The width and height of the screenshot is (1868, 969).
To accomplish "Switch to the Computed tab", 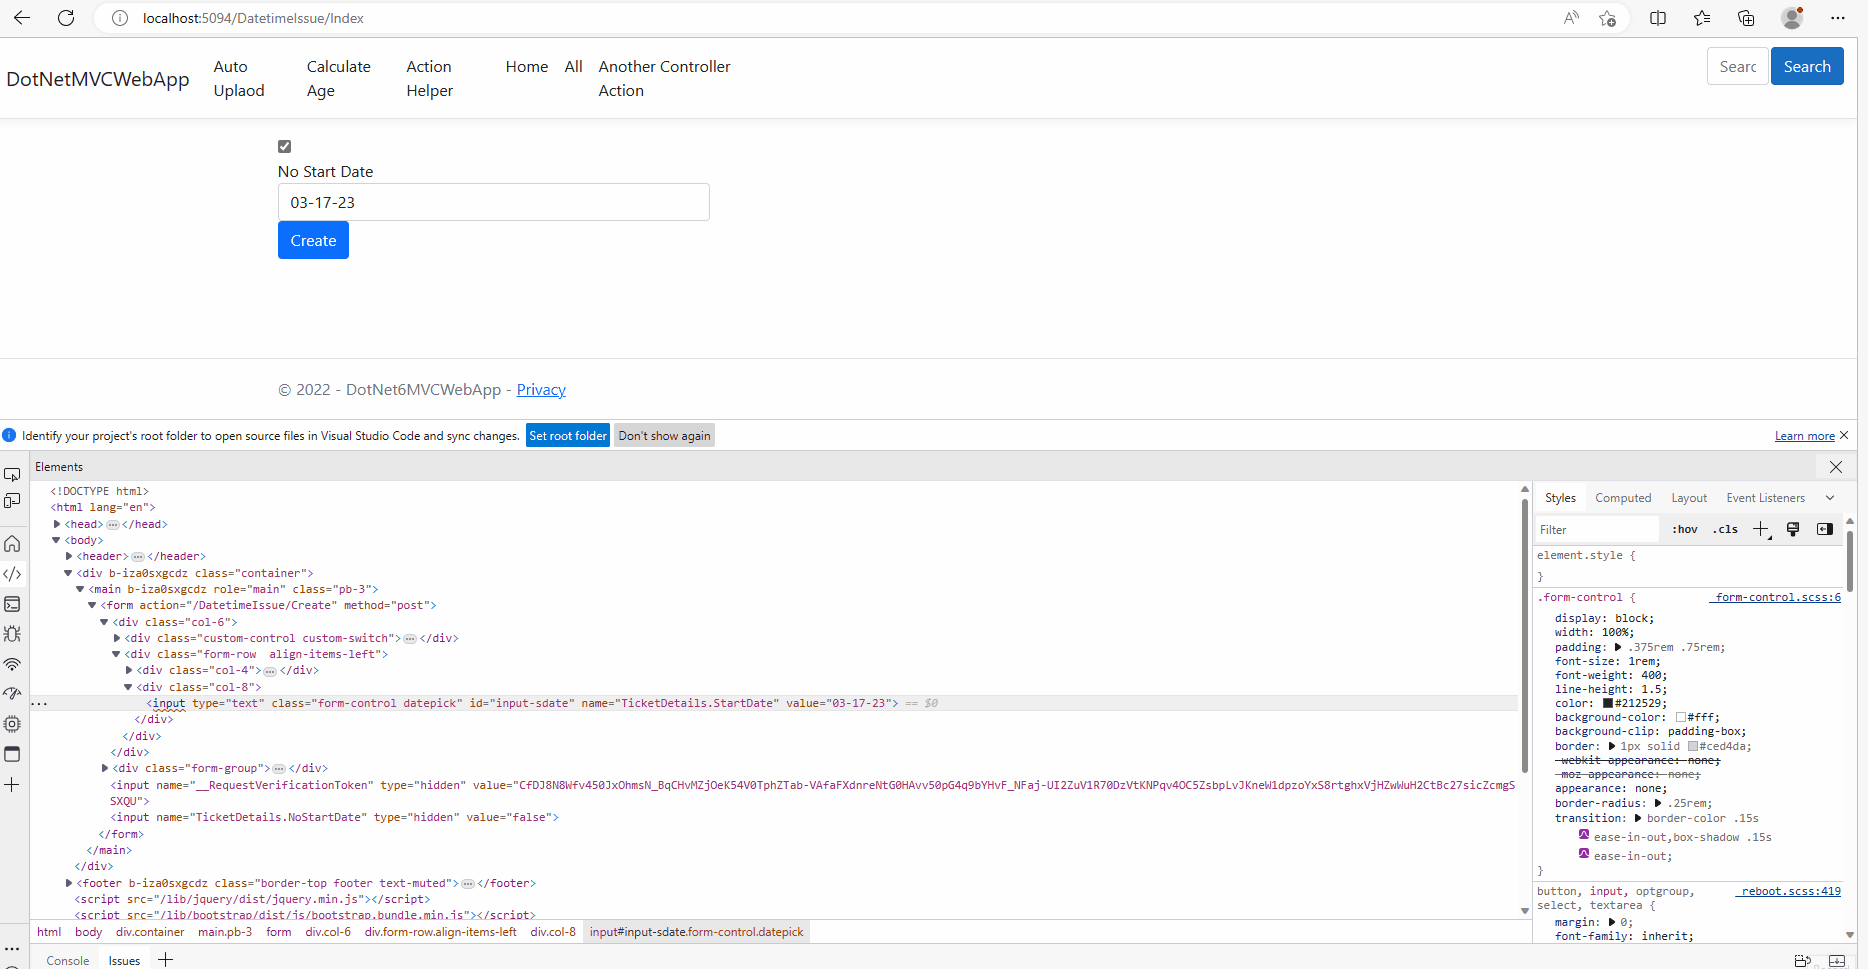I will 1622,497.
